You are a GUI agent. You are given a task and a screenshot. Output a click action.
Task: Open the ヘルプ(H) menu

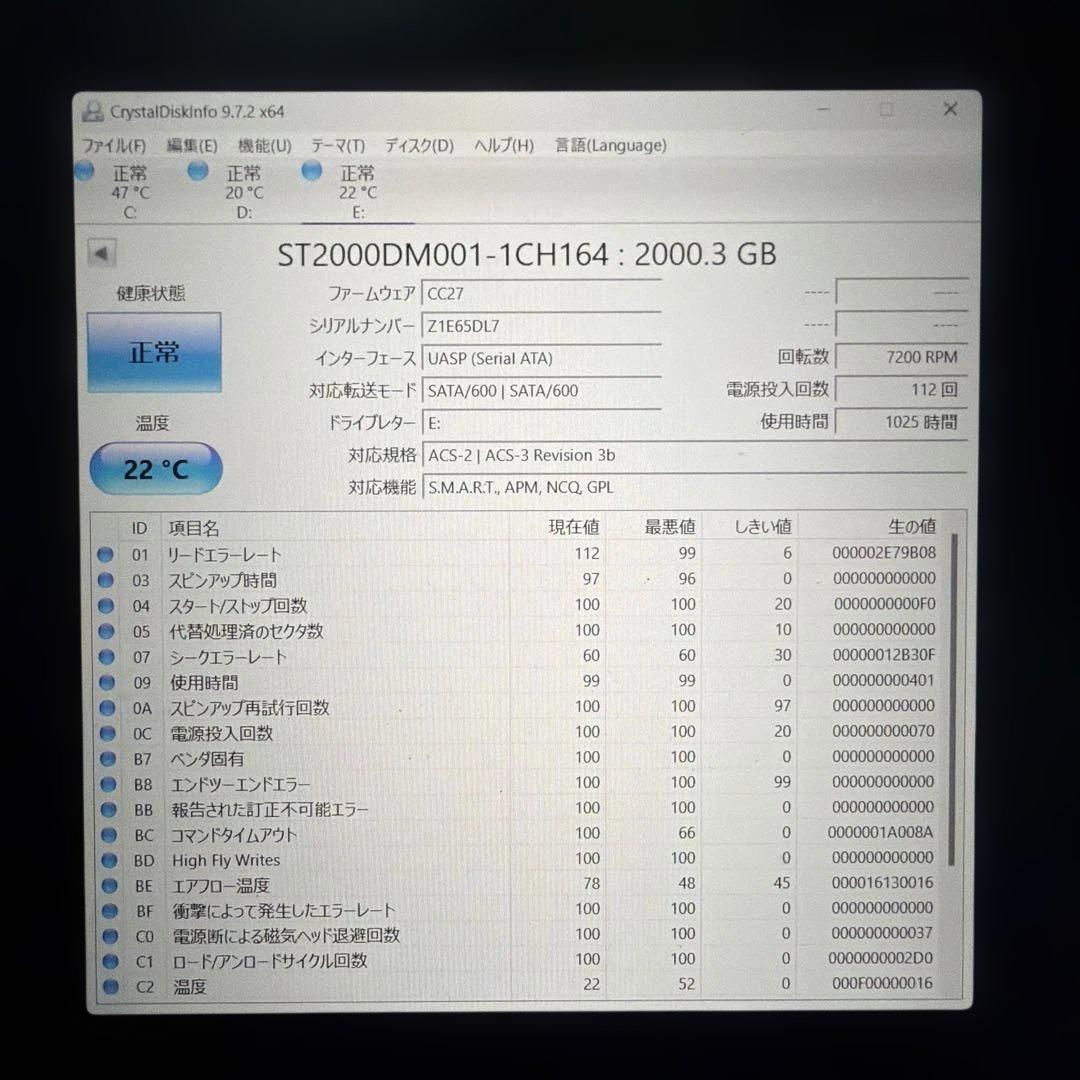(x=504, y=146)
